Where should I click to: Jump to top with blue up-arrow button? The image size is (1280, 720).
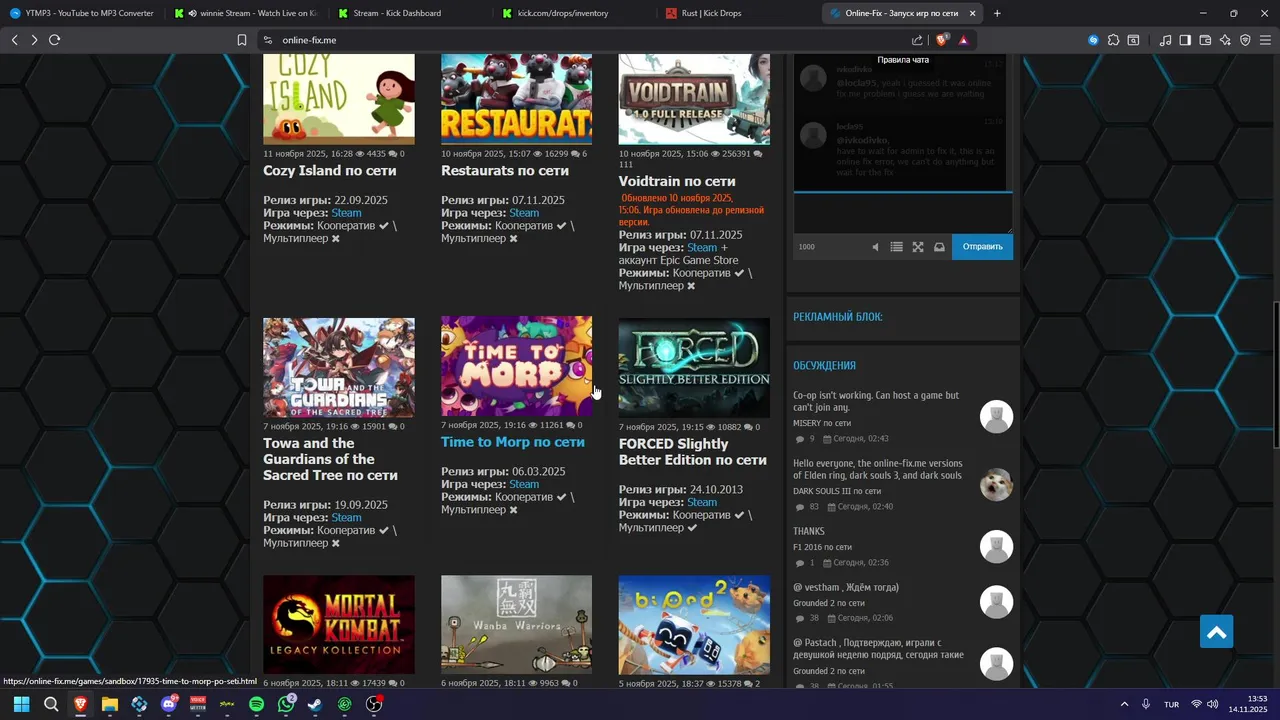point(1216,632)
